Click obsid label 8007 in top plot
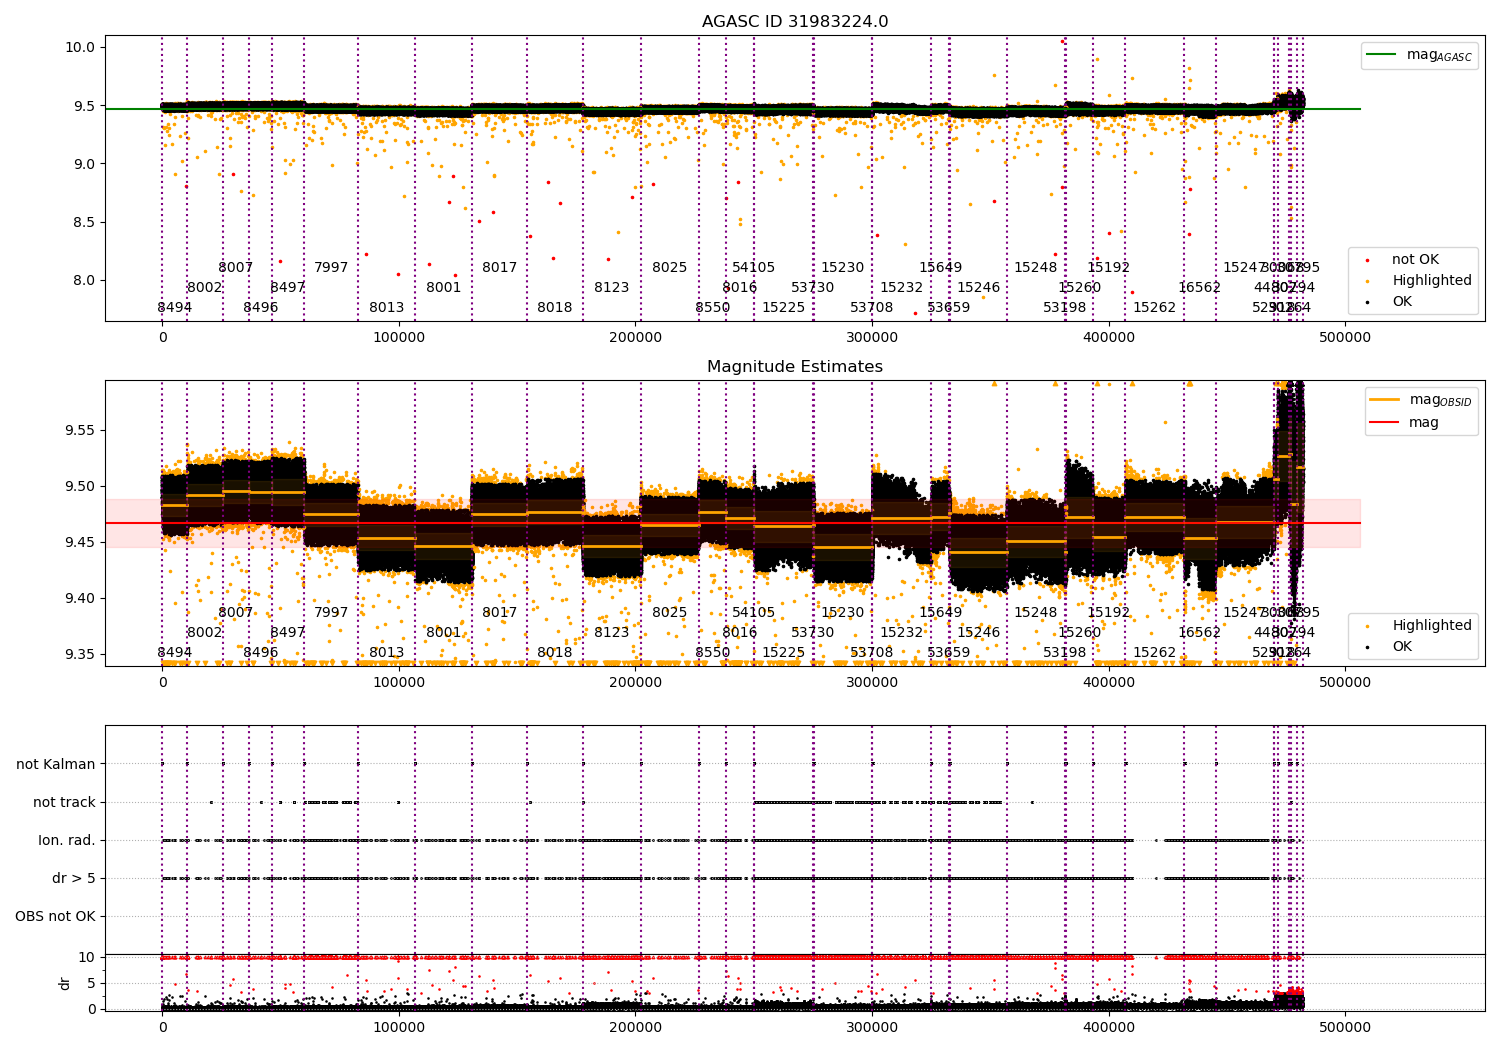 (x=236, y=268)
